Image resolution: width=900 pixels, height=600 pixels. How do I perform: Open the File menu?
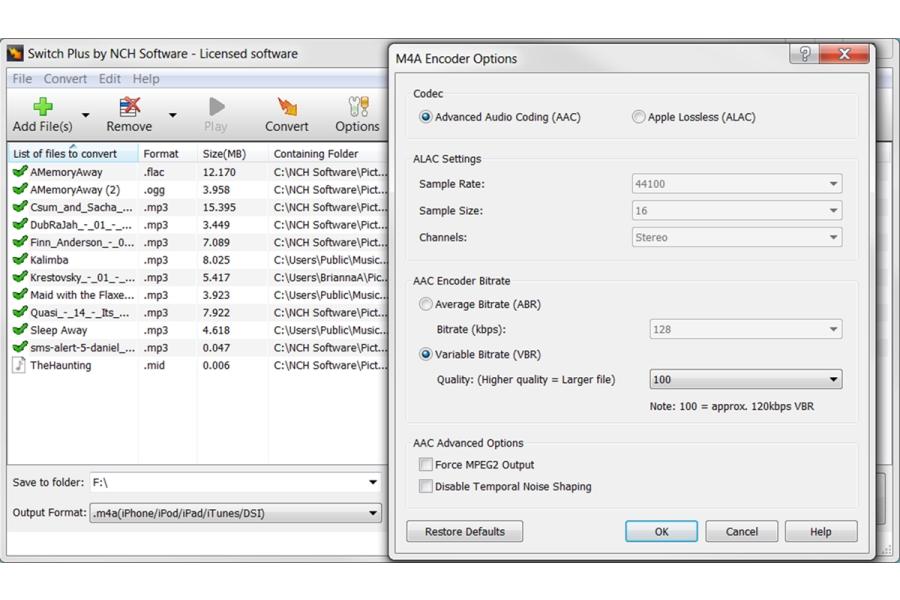click(22, 79)
